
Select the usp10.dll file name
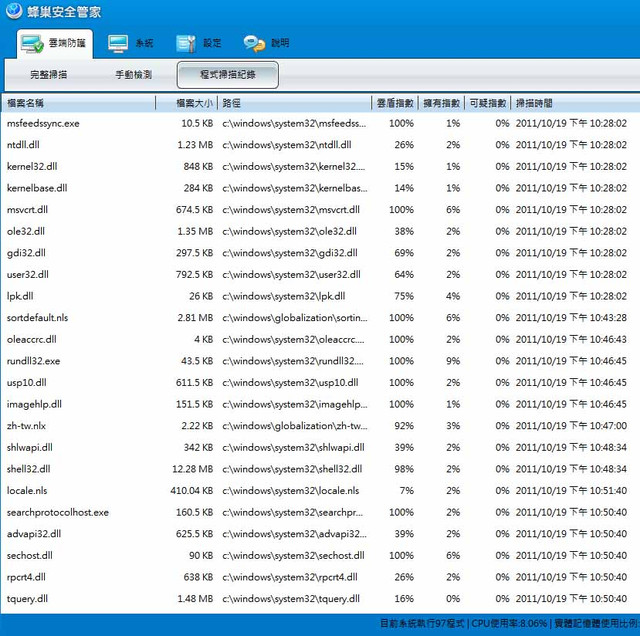click(27, 383)
